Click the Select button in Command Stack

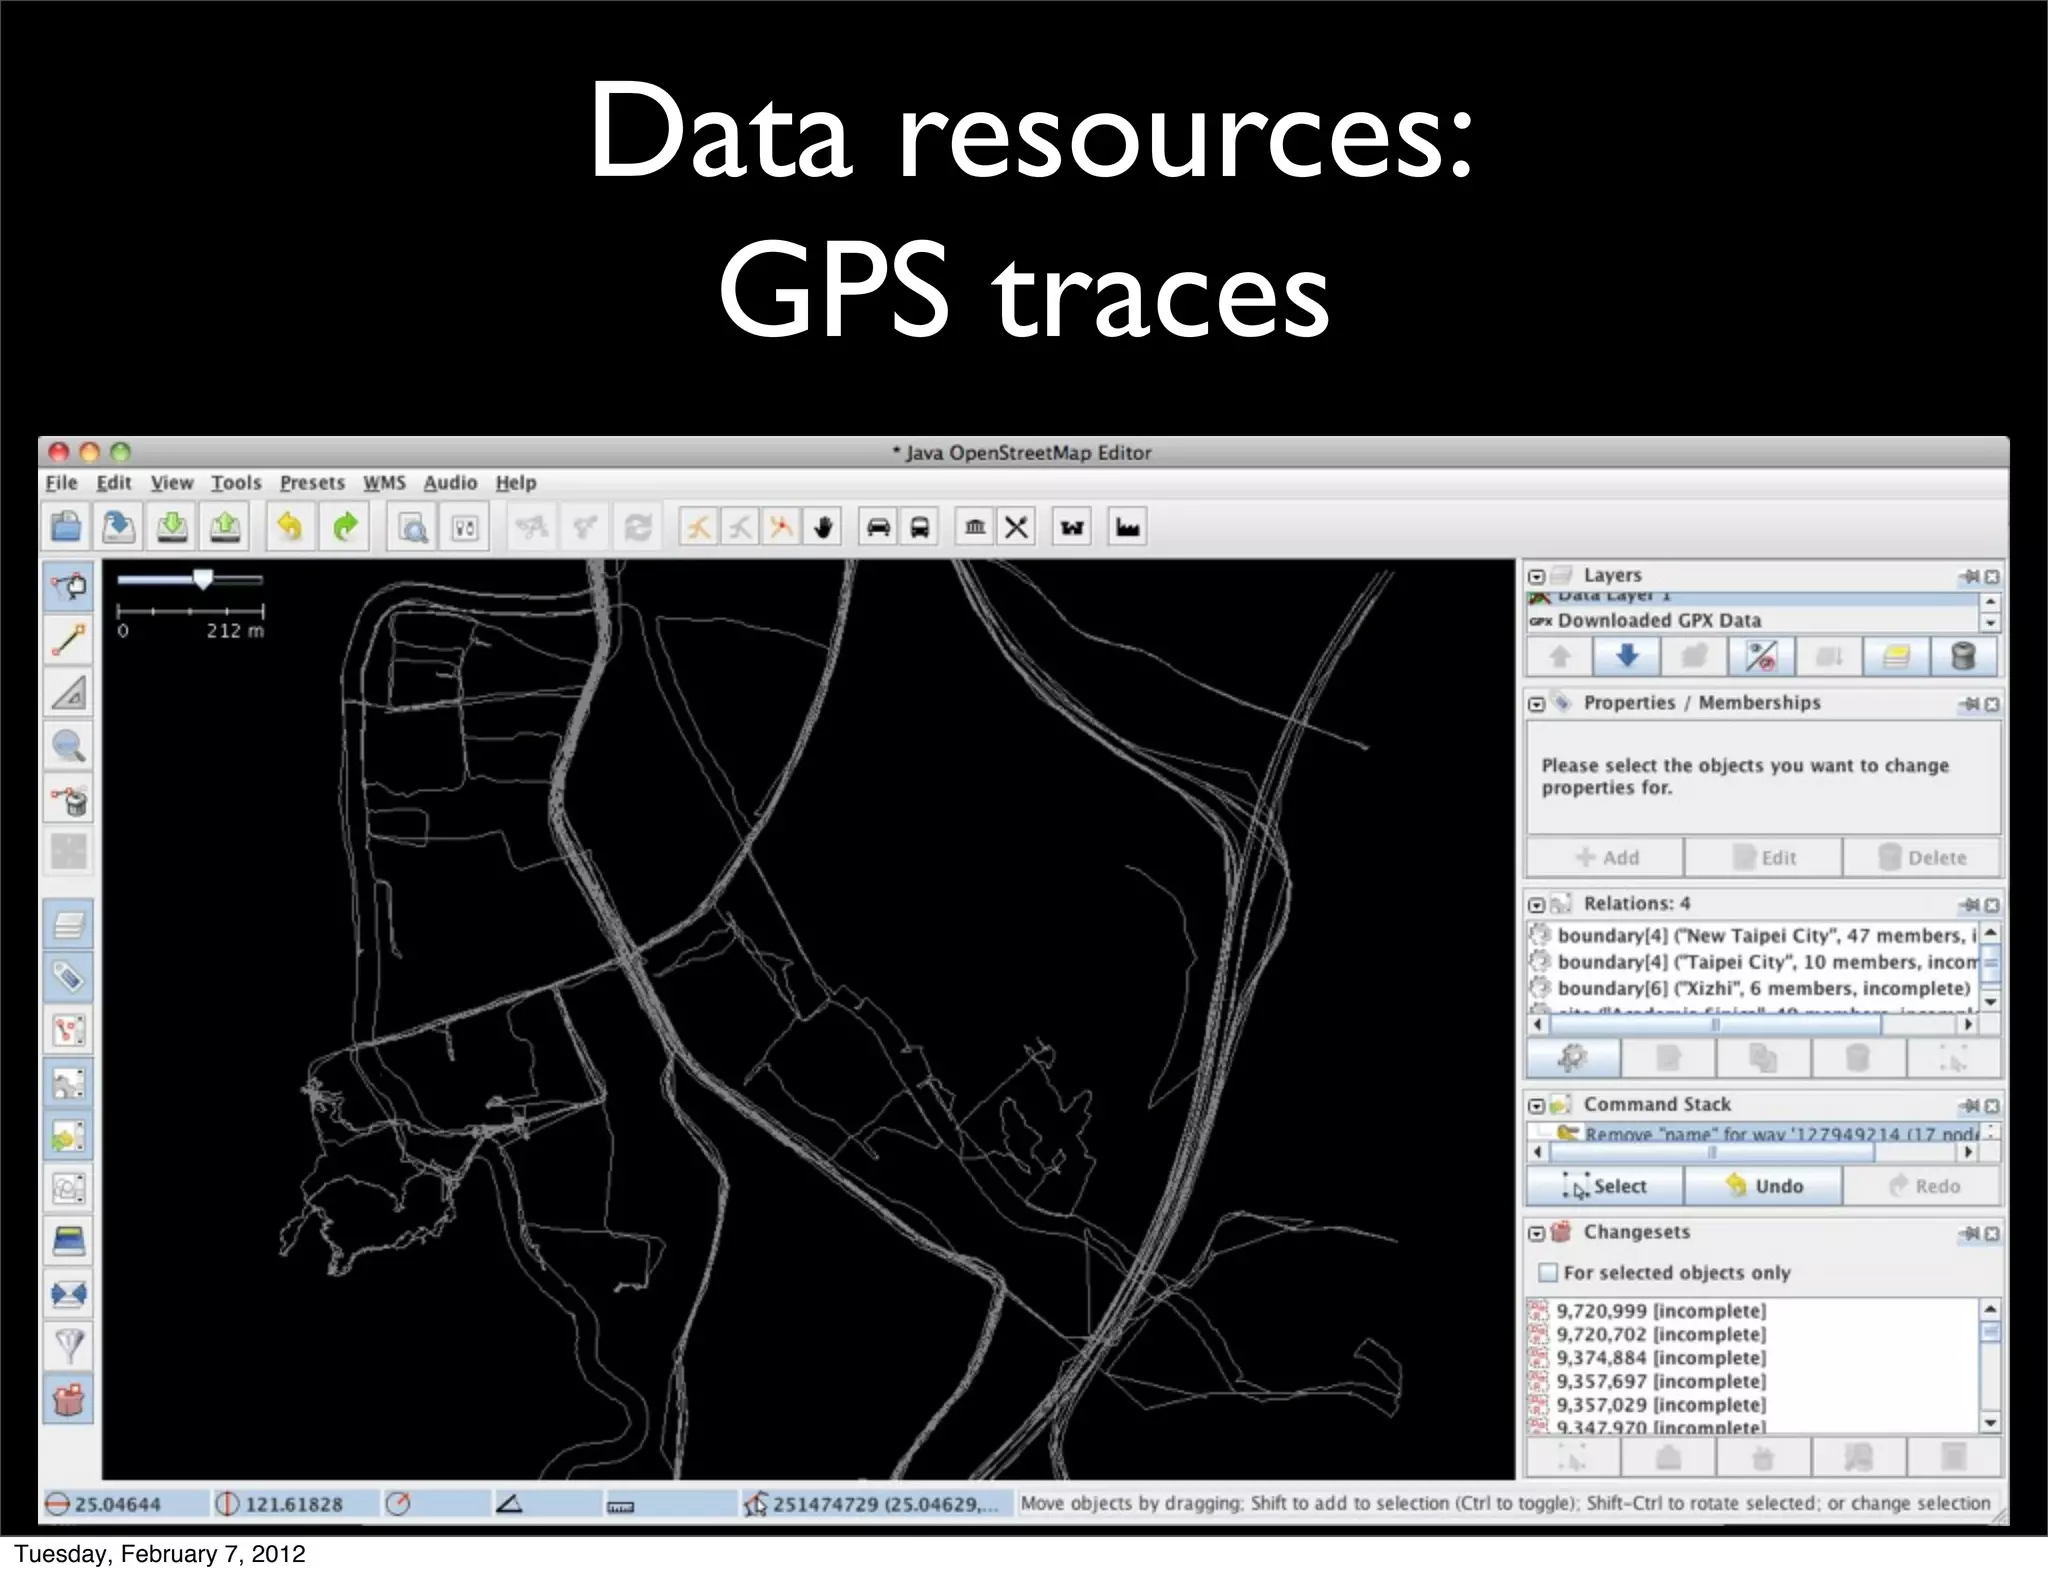click(1604, 1186)
